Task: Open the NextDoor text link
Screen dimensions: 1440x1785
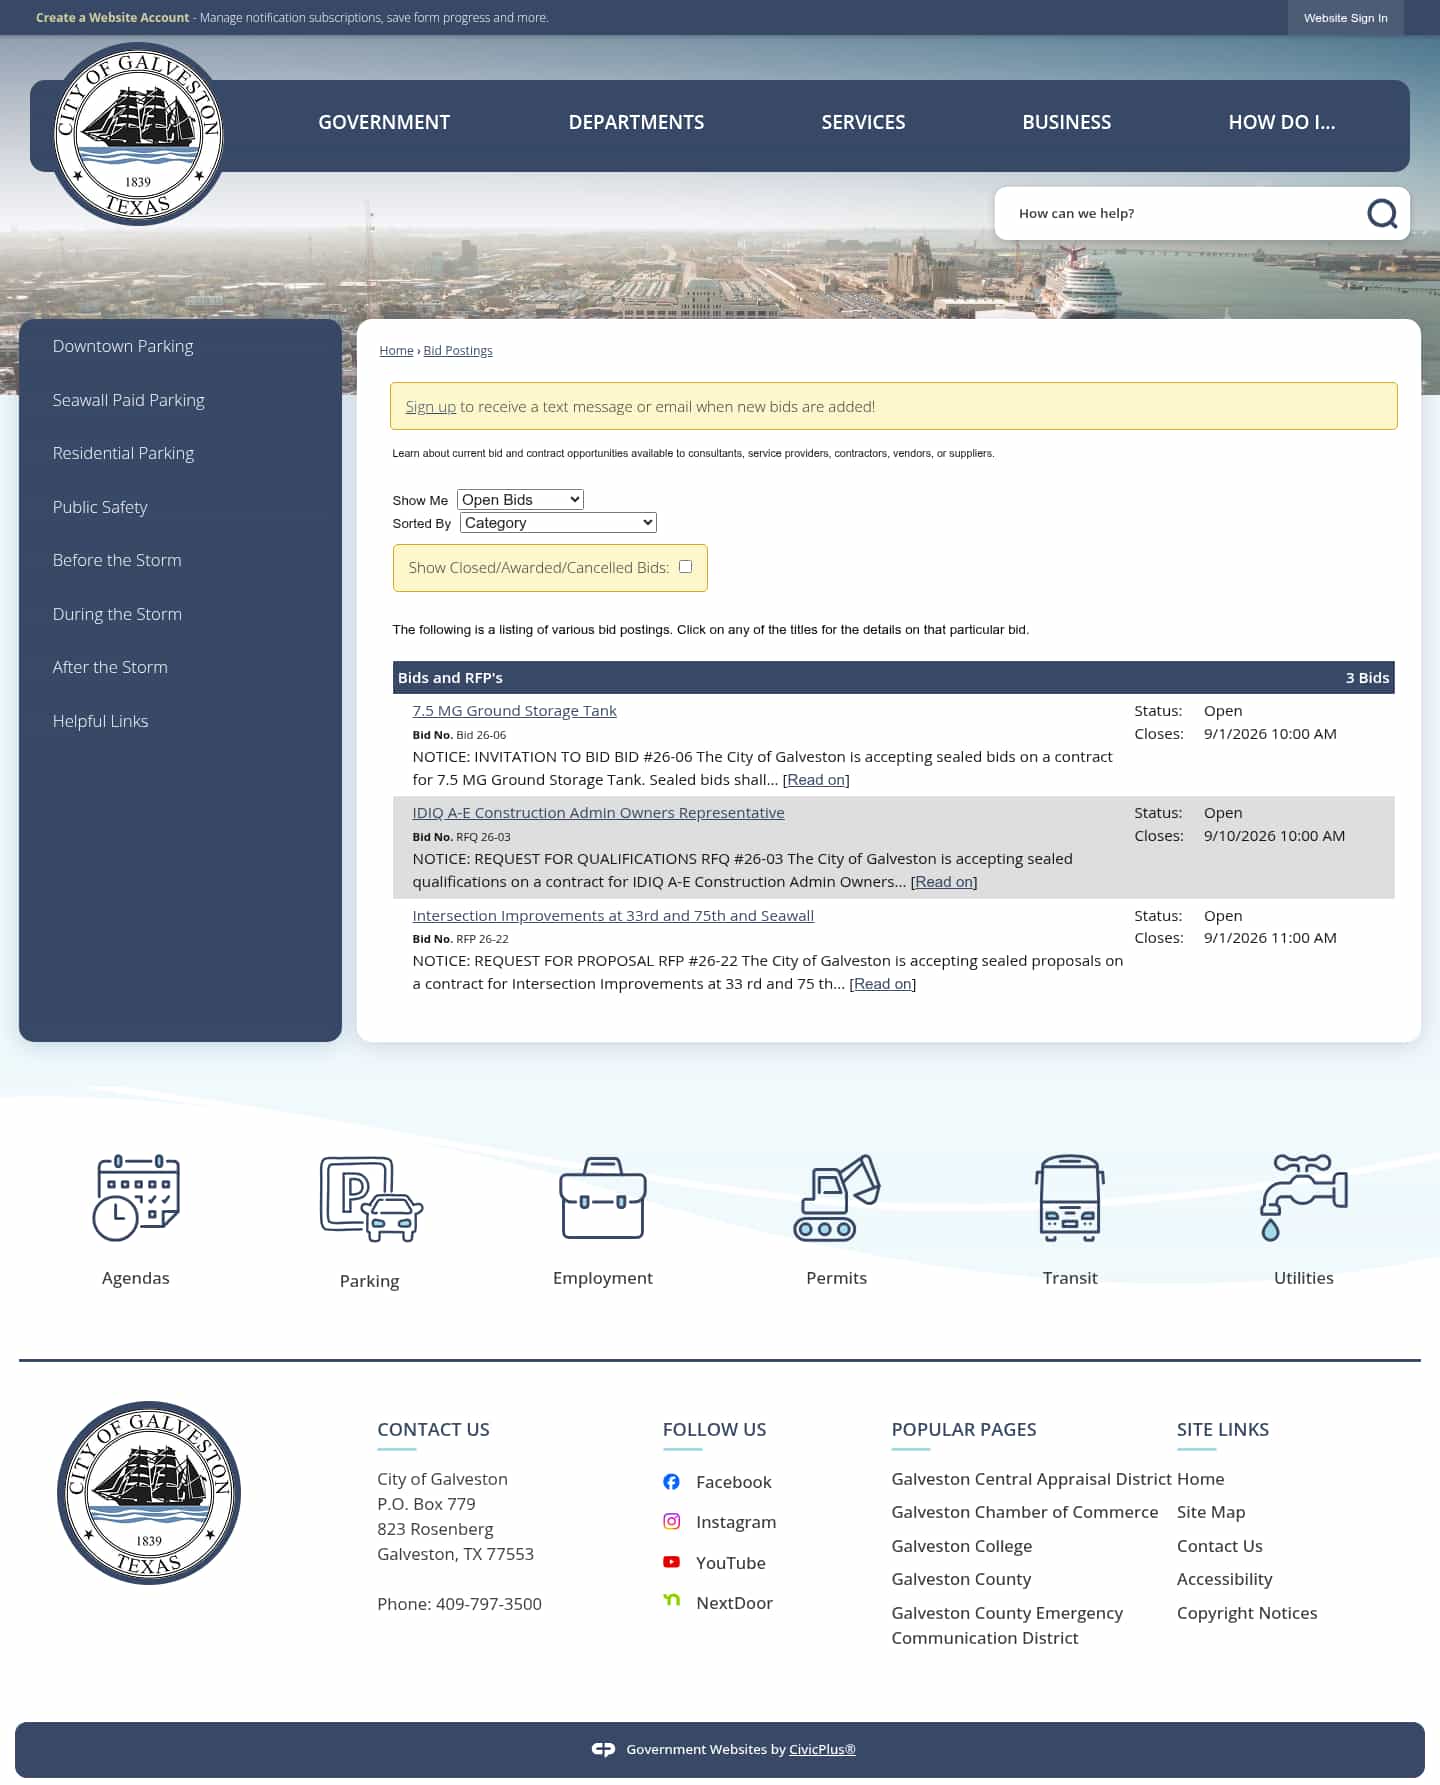Action: click(734, 1602)
